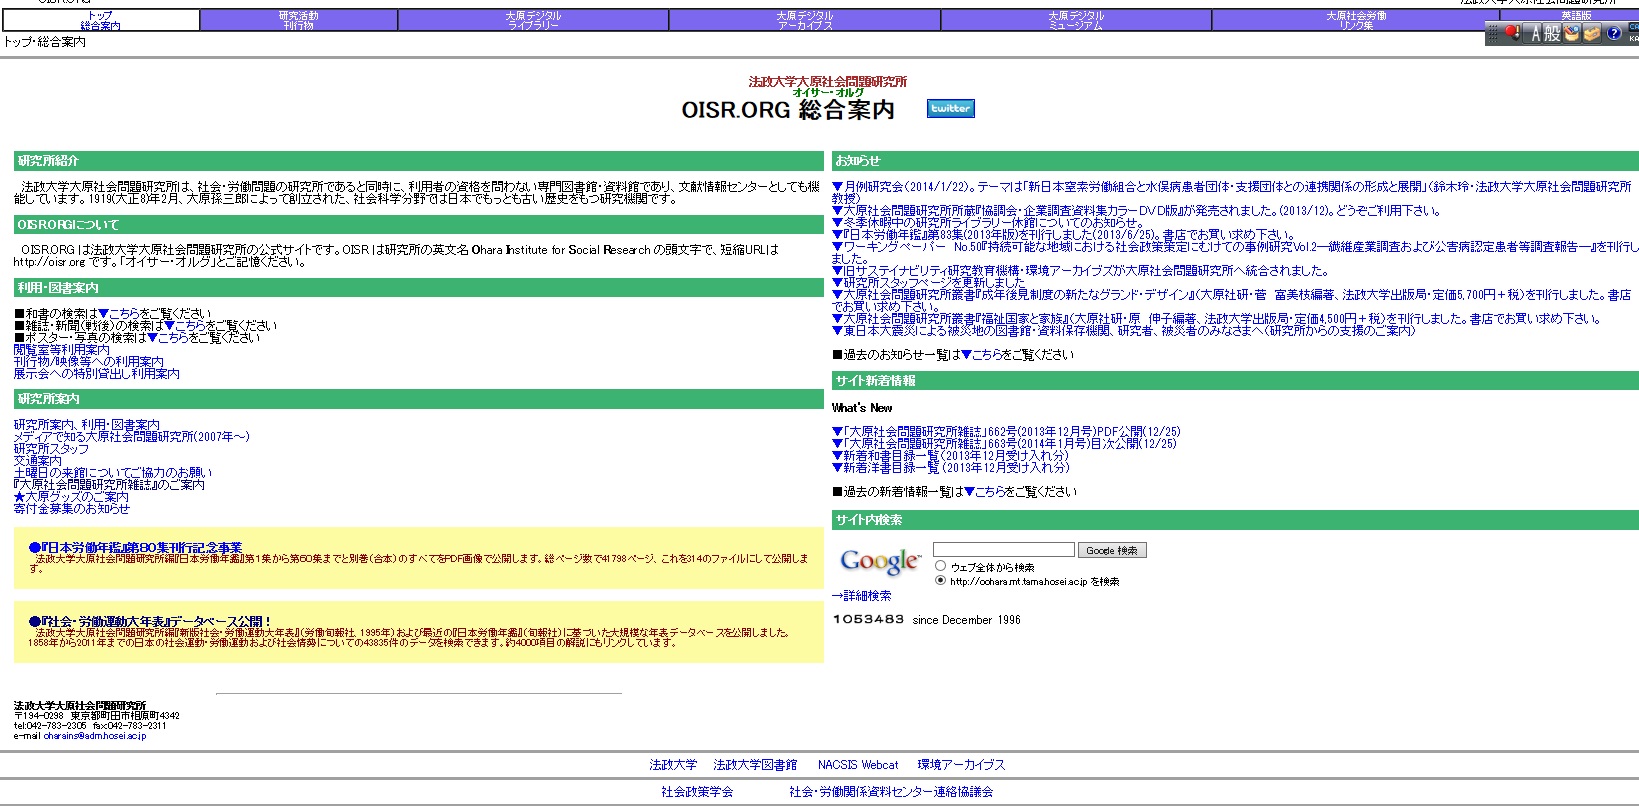Click the IME help question mark icon

coord(1614,33)
